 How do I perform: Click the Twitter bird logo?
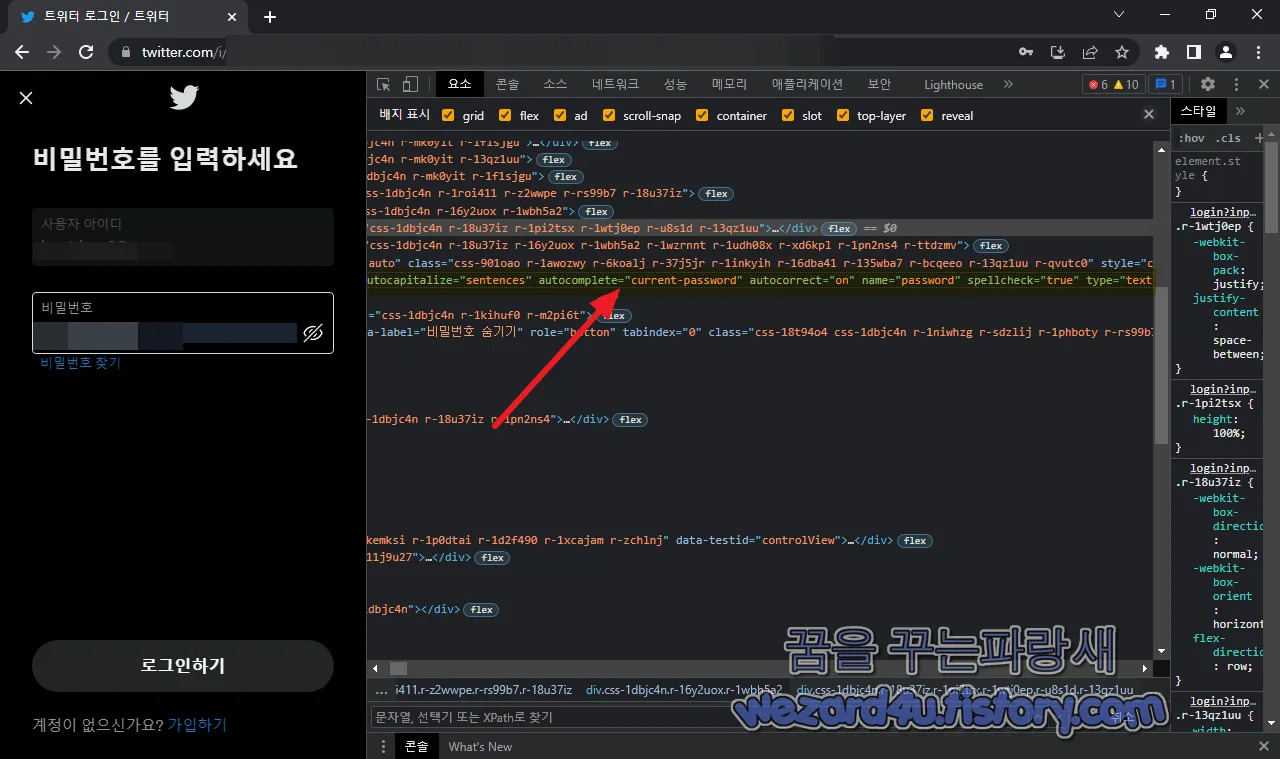[183, 97]
